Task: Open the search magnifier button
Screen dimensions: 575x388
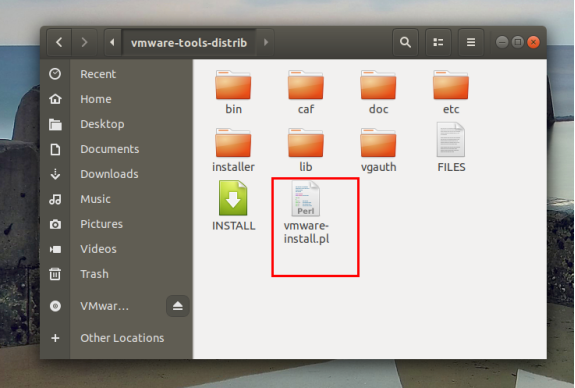Action: [x=405, y=43]
